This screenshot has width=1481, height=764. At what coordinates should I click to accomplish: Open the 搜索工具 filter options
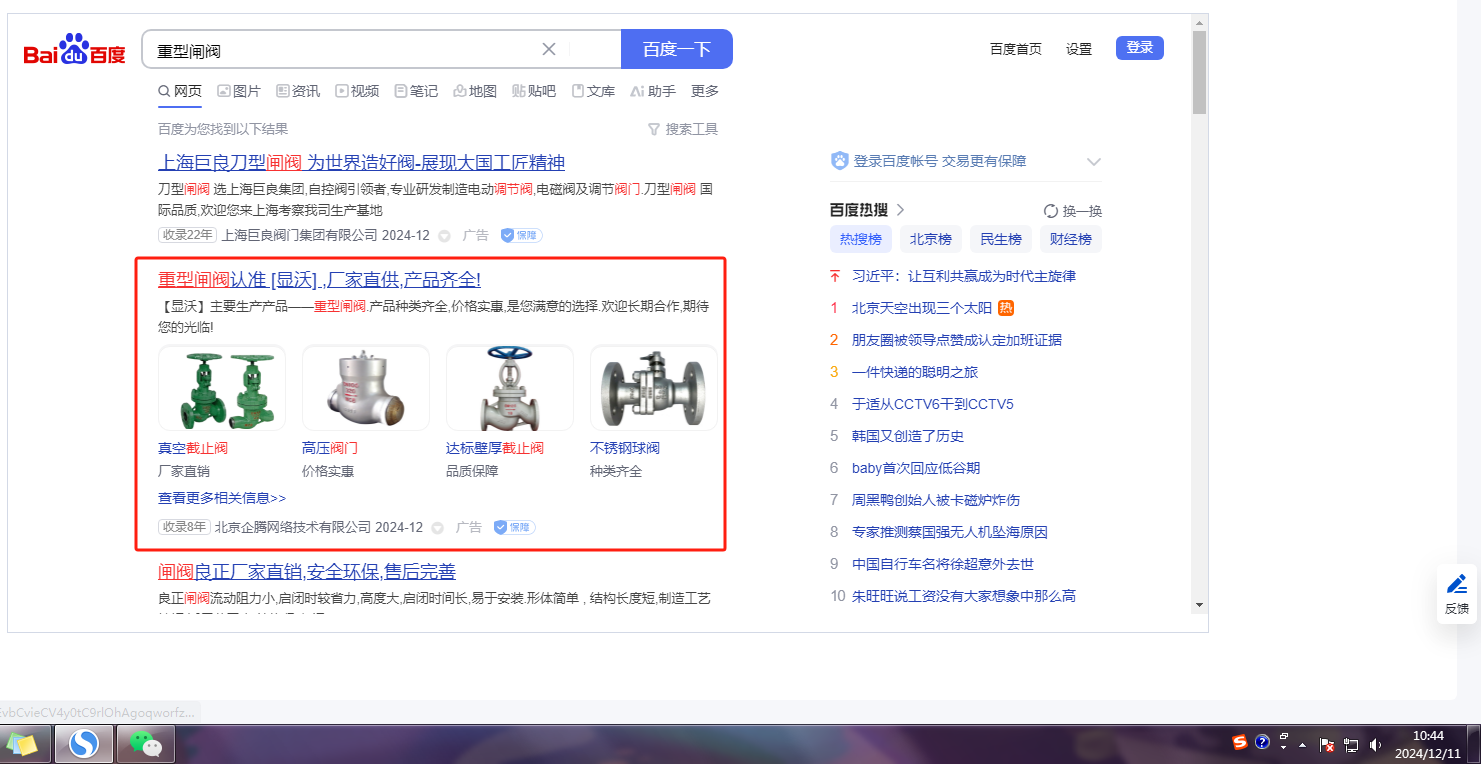683,129
